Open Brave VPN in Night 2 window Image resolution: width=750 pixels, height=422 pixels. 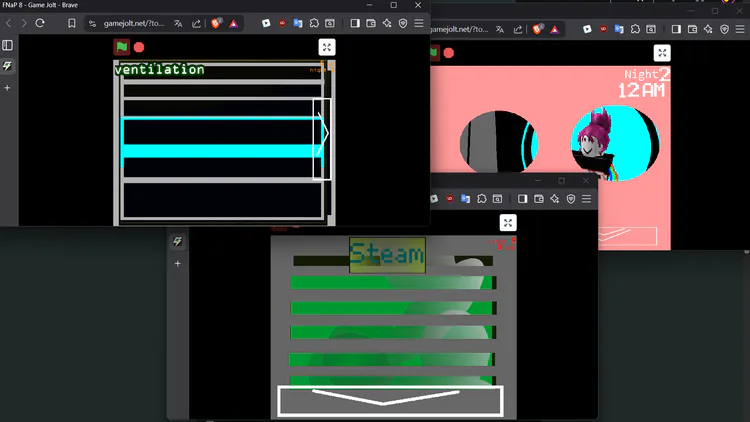pyautogui.click(x=724, y=30)
